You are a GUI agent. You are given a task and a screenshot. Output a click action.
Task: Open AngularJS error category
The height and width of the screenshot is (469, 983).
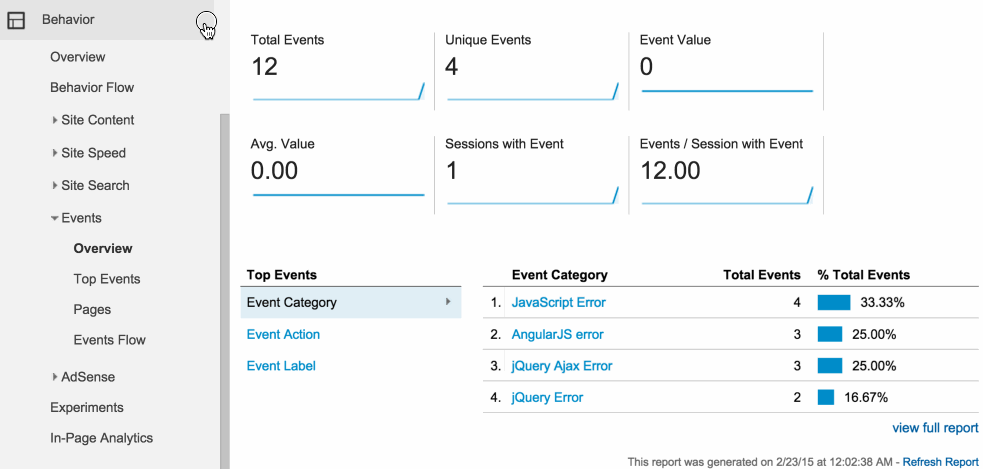point(557,334)
